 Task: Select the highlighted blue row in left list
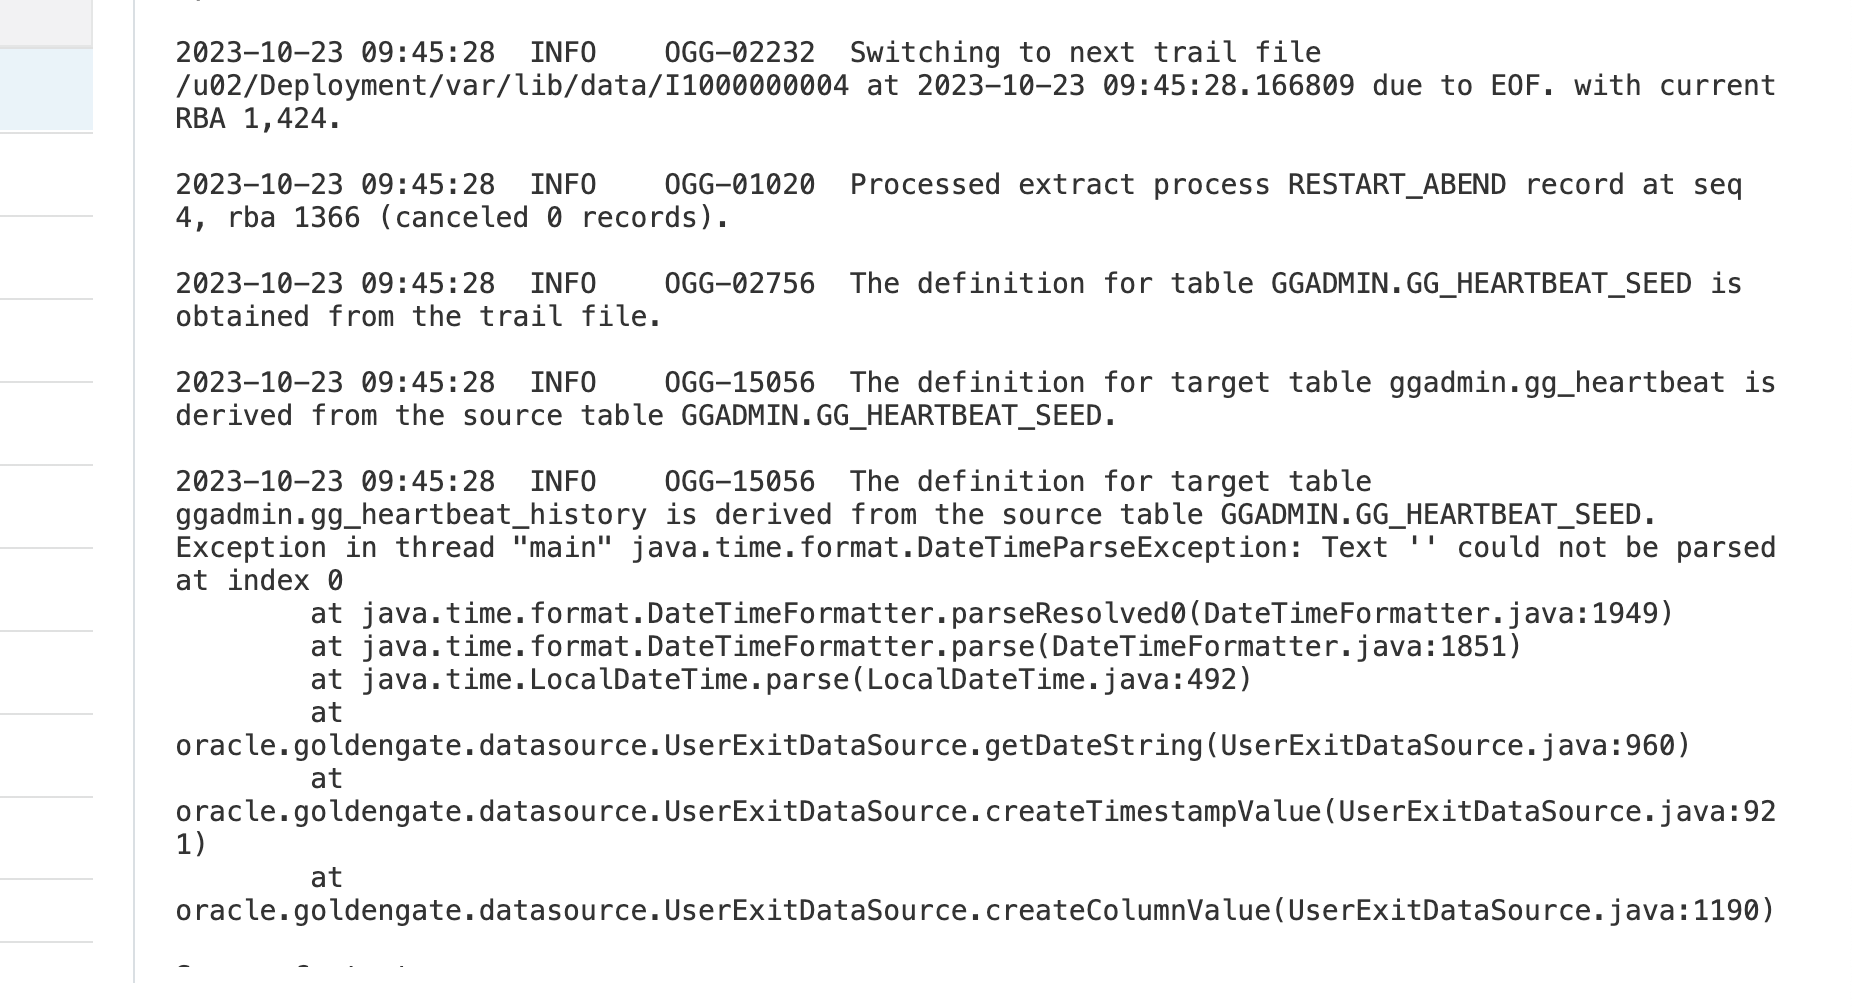click(46, 90)
